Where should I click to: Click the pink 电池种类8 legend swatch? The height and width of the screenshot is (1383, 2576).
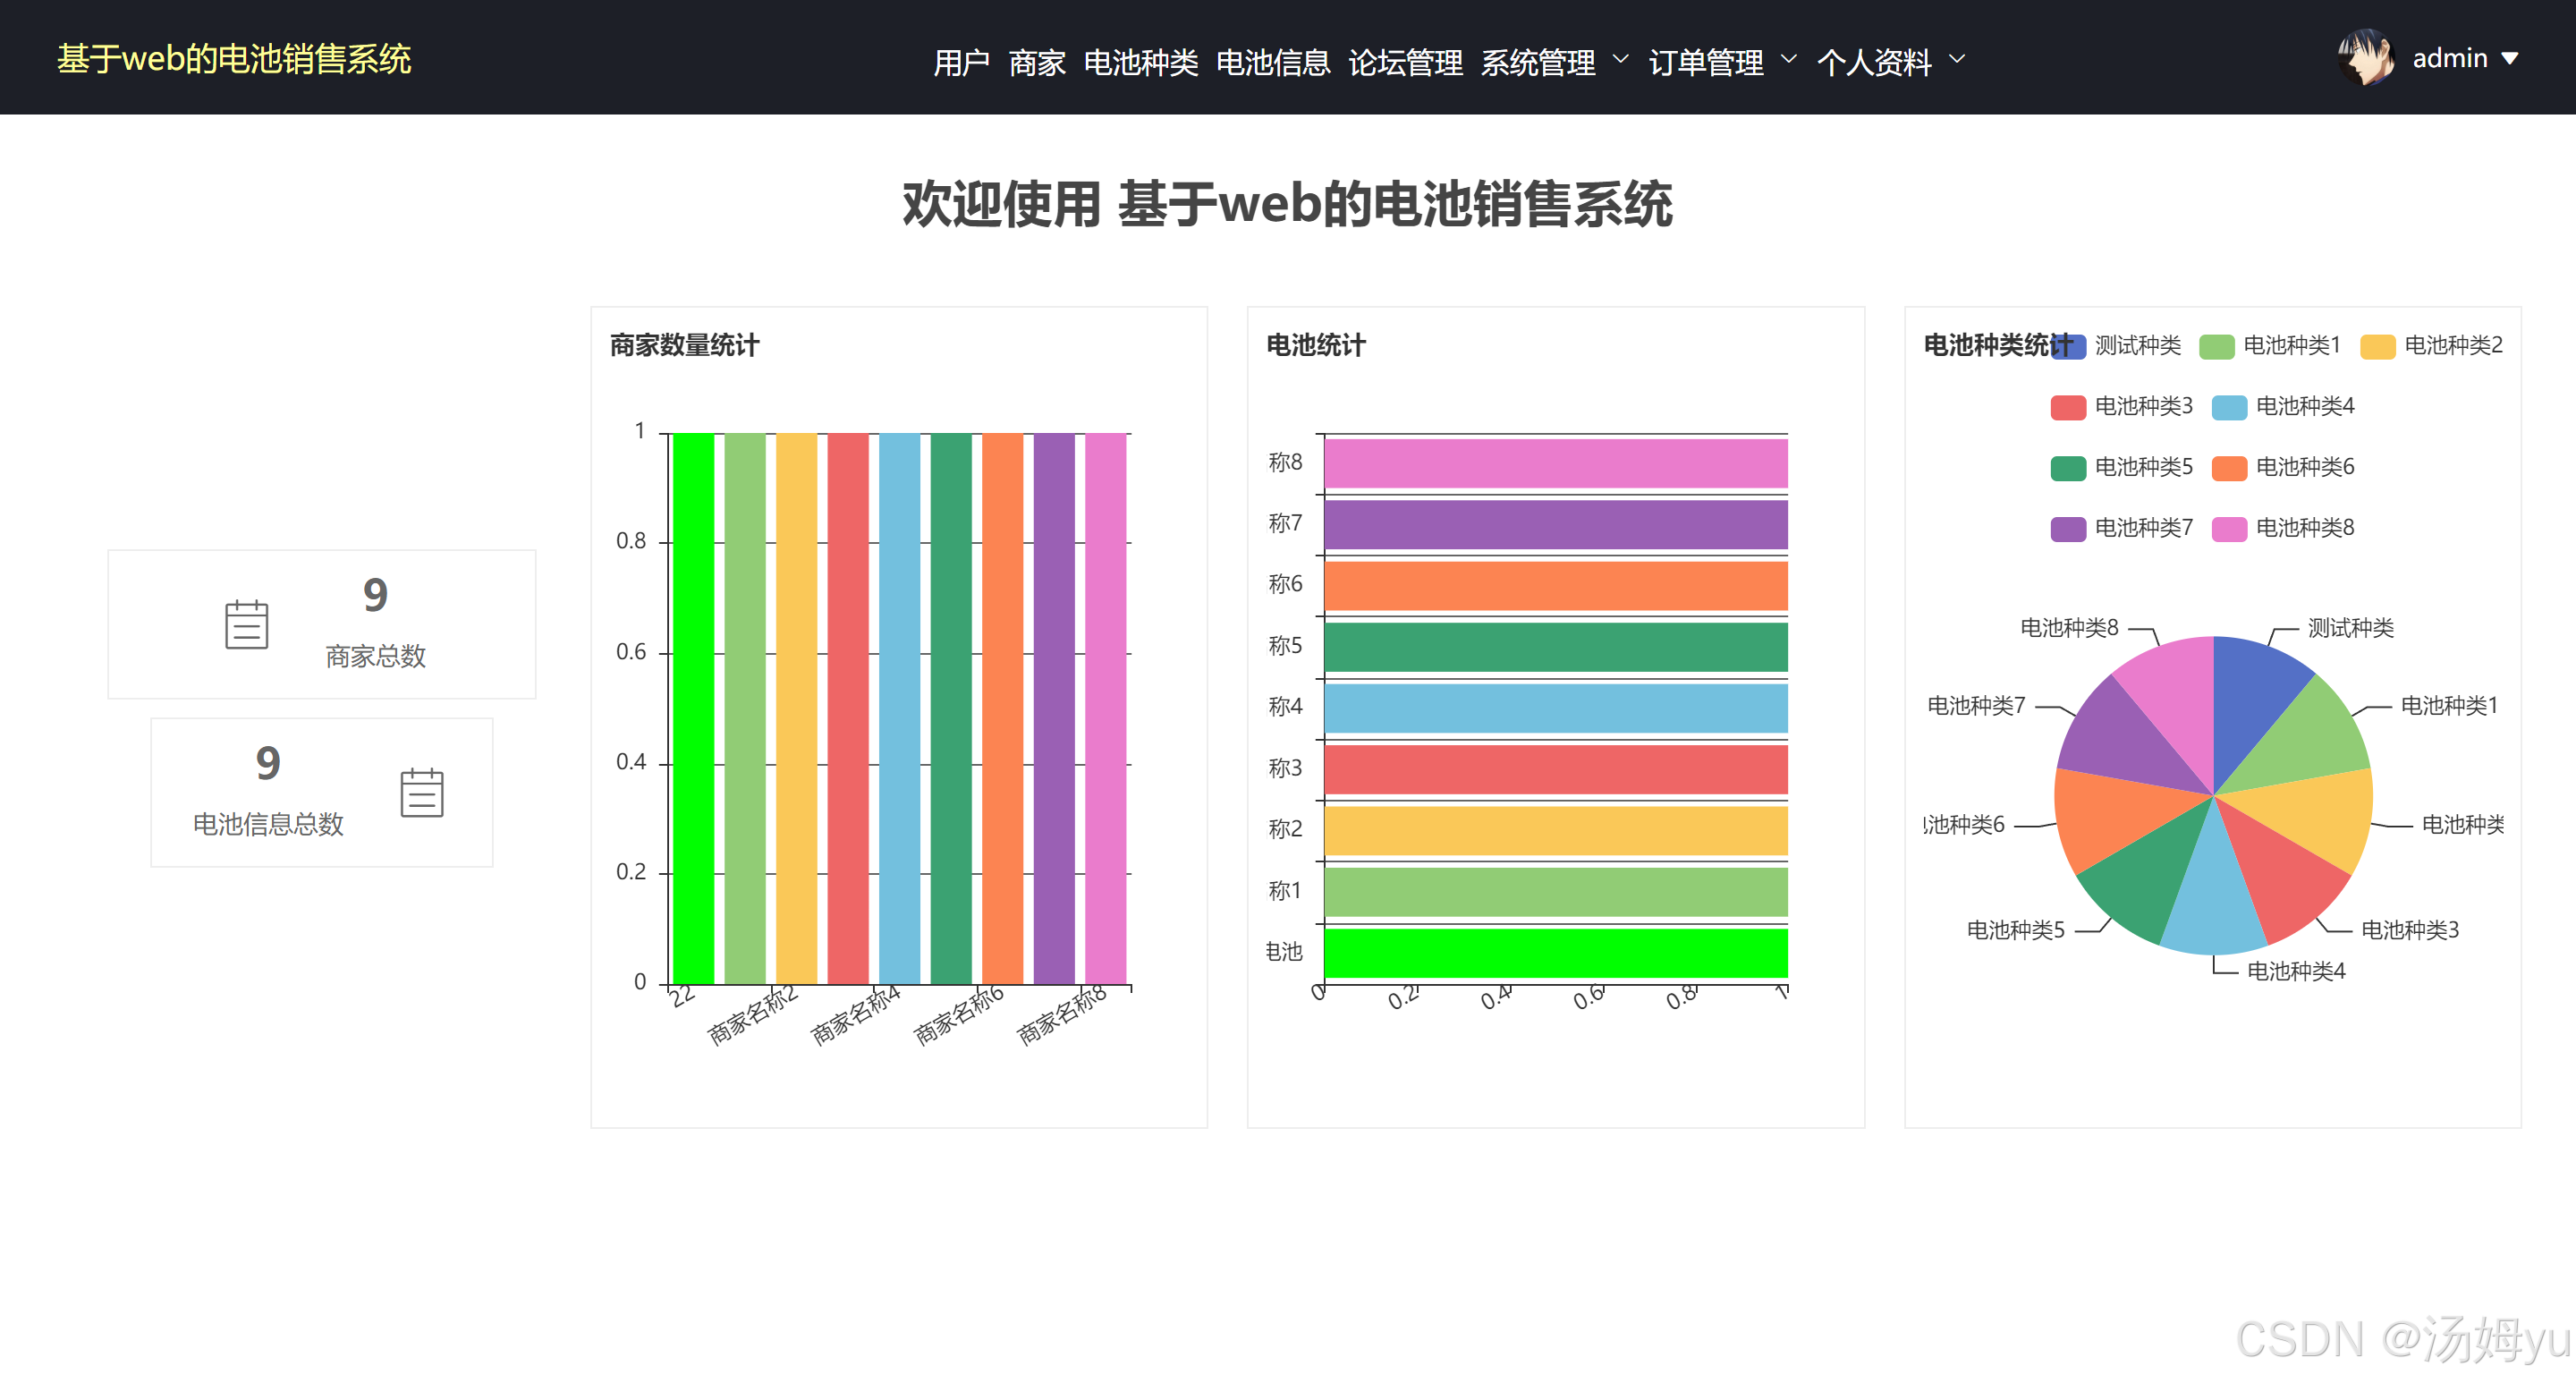pyautogui.click(x=2228, y=528)
